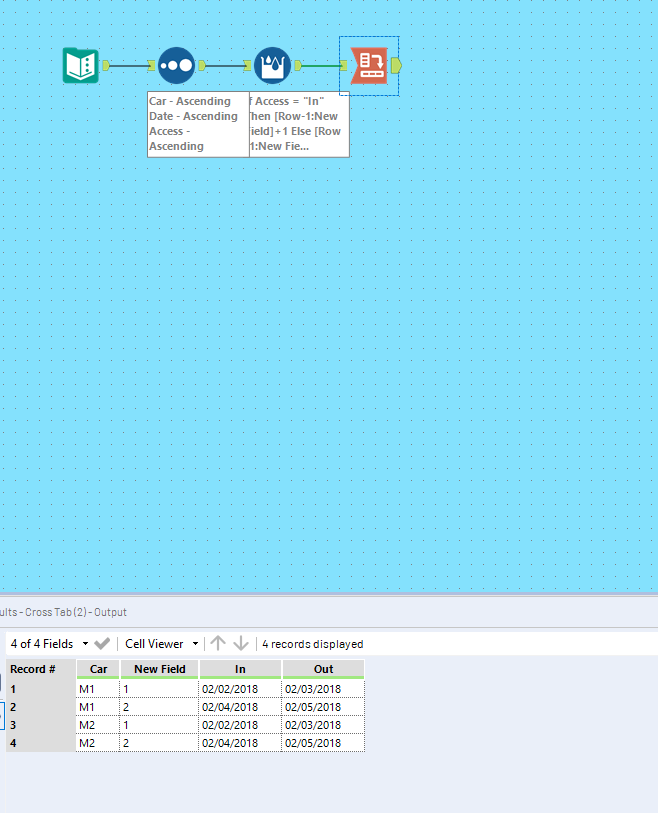658x813 pixels.
Task: Click Sort tool input anchor
Action: (151, 65)
